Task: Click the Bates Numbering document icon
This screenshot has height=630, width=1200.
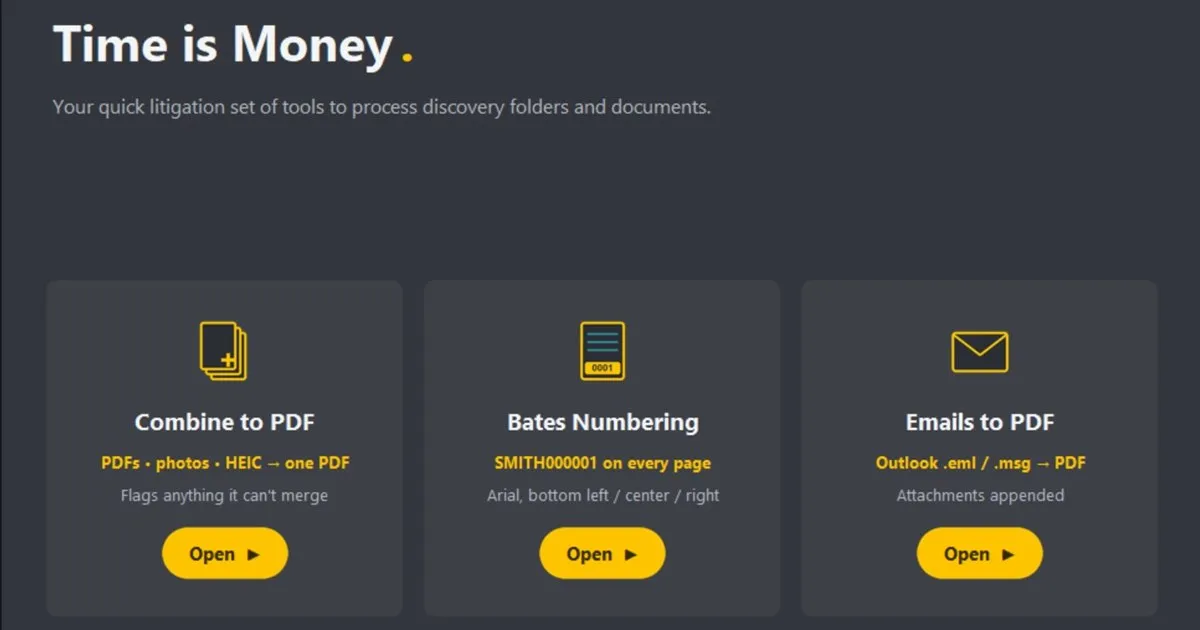Action: [602, 350]
